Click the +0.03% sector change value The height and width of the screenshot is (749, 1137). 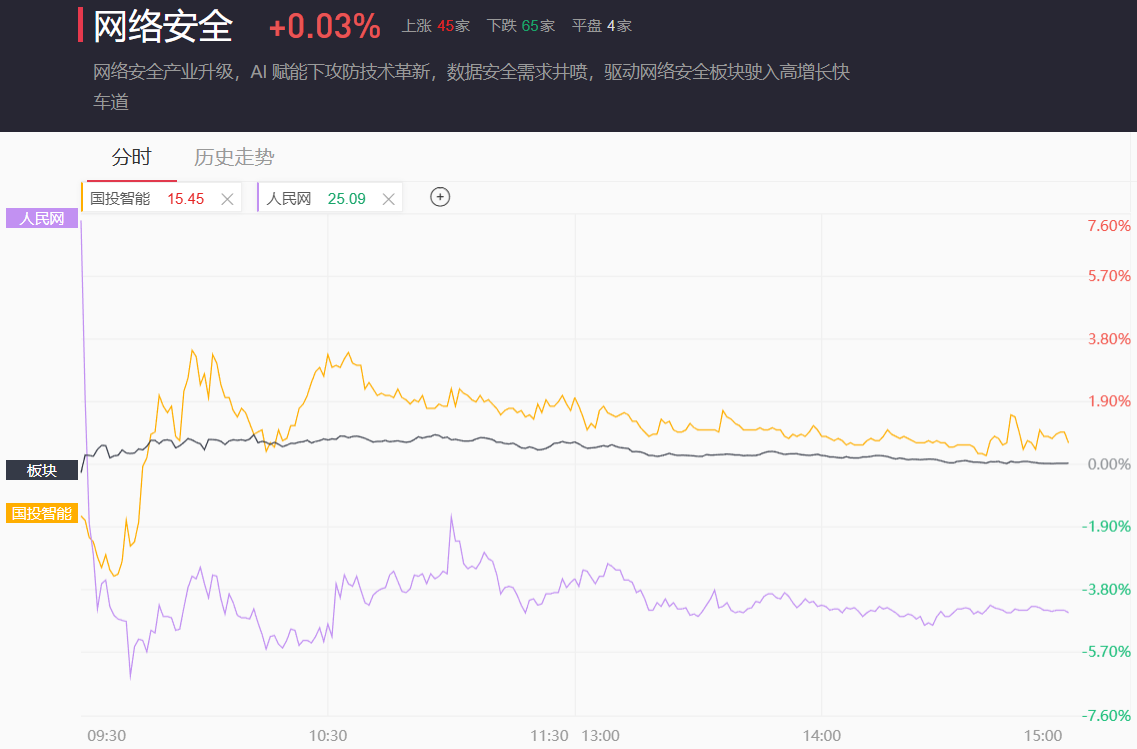coord(324,27)
